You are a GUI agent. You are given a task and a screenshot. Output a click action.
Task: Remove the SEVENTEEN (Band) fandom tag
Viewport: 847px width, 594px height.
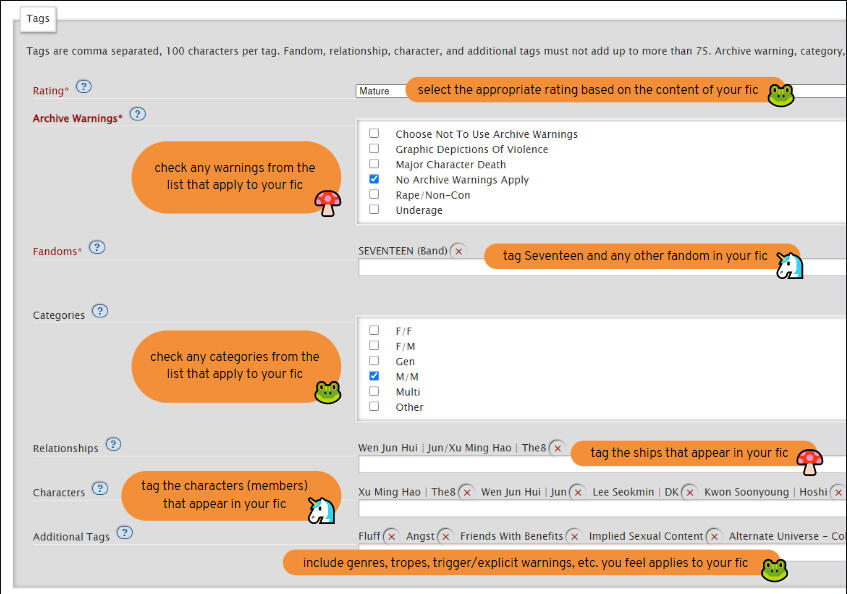pyautogui.click(x=459, y=251)
